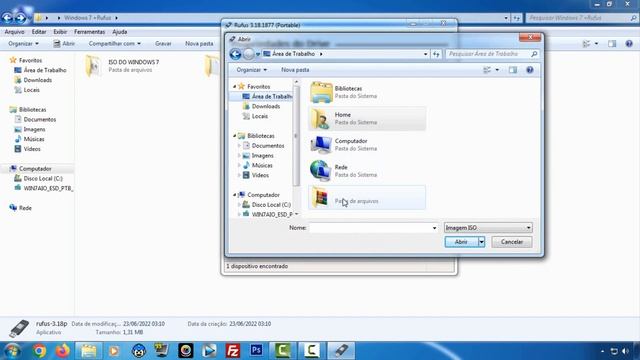The height and width of the screenshot is (360, 640).
Task: Click Nova pasta in Abrir dialog
Action: [x=295, y=70]
